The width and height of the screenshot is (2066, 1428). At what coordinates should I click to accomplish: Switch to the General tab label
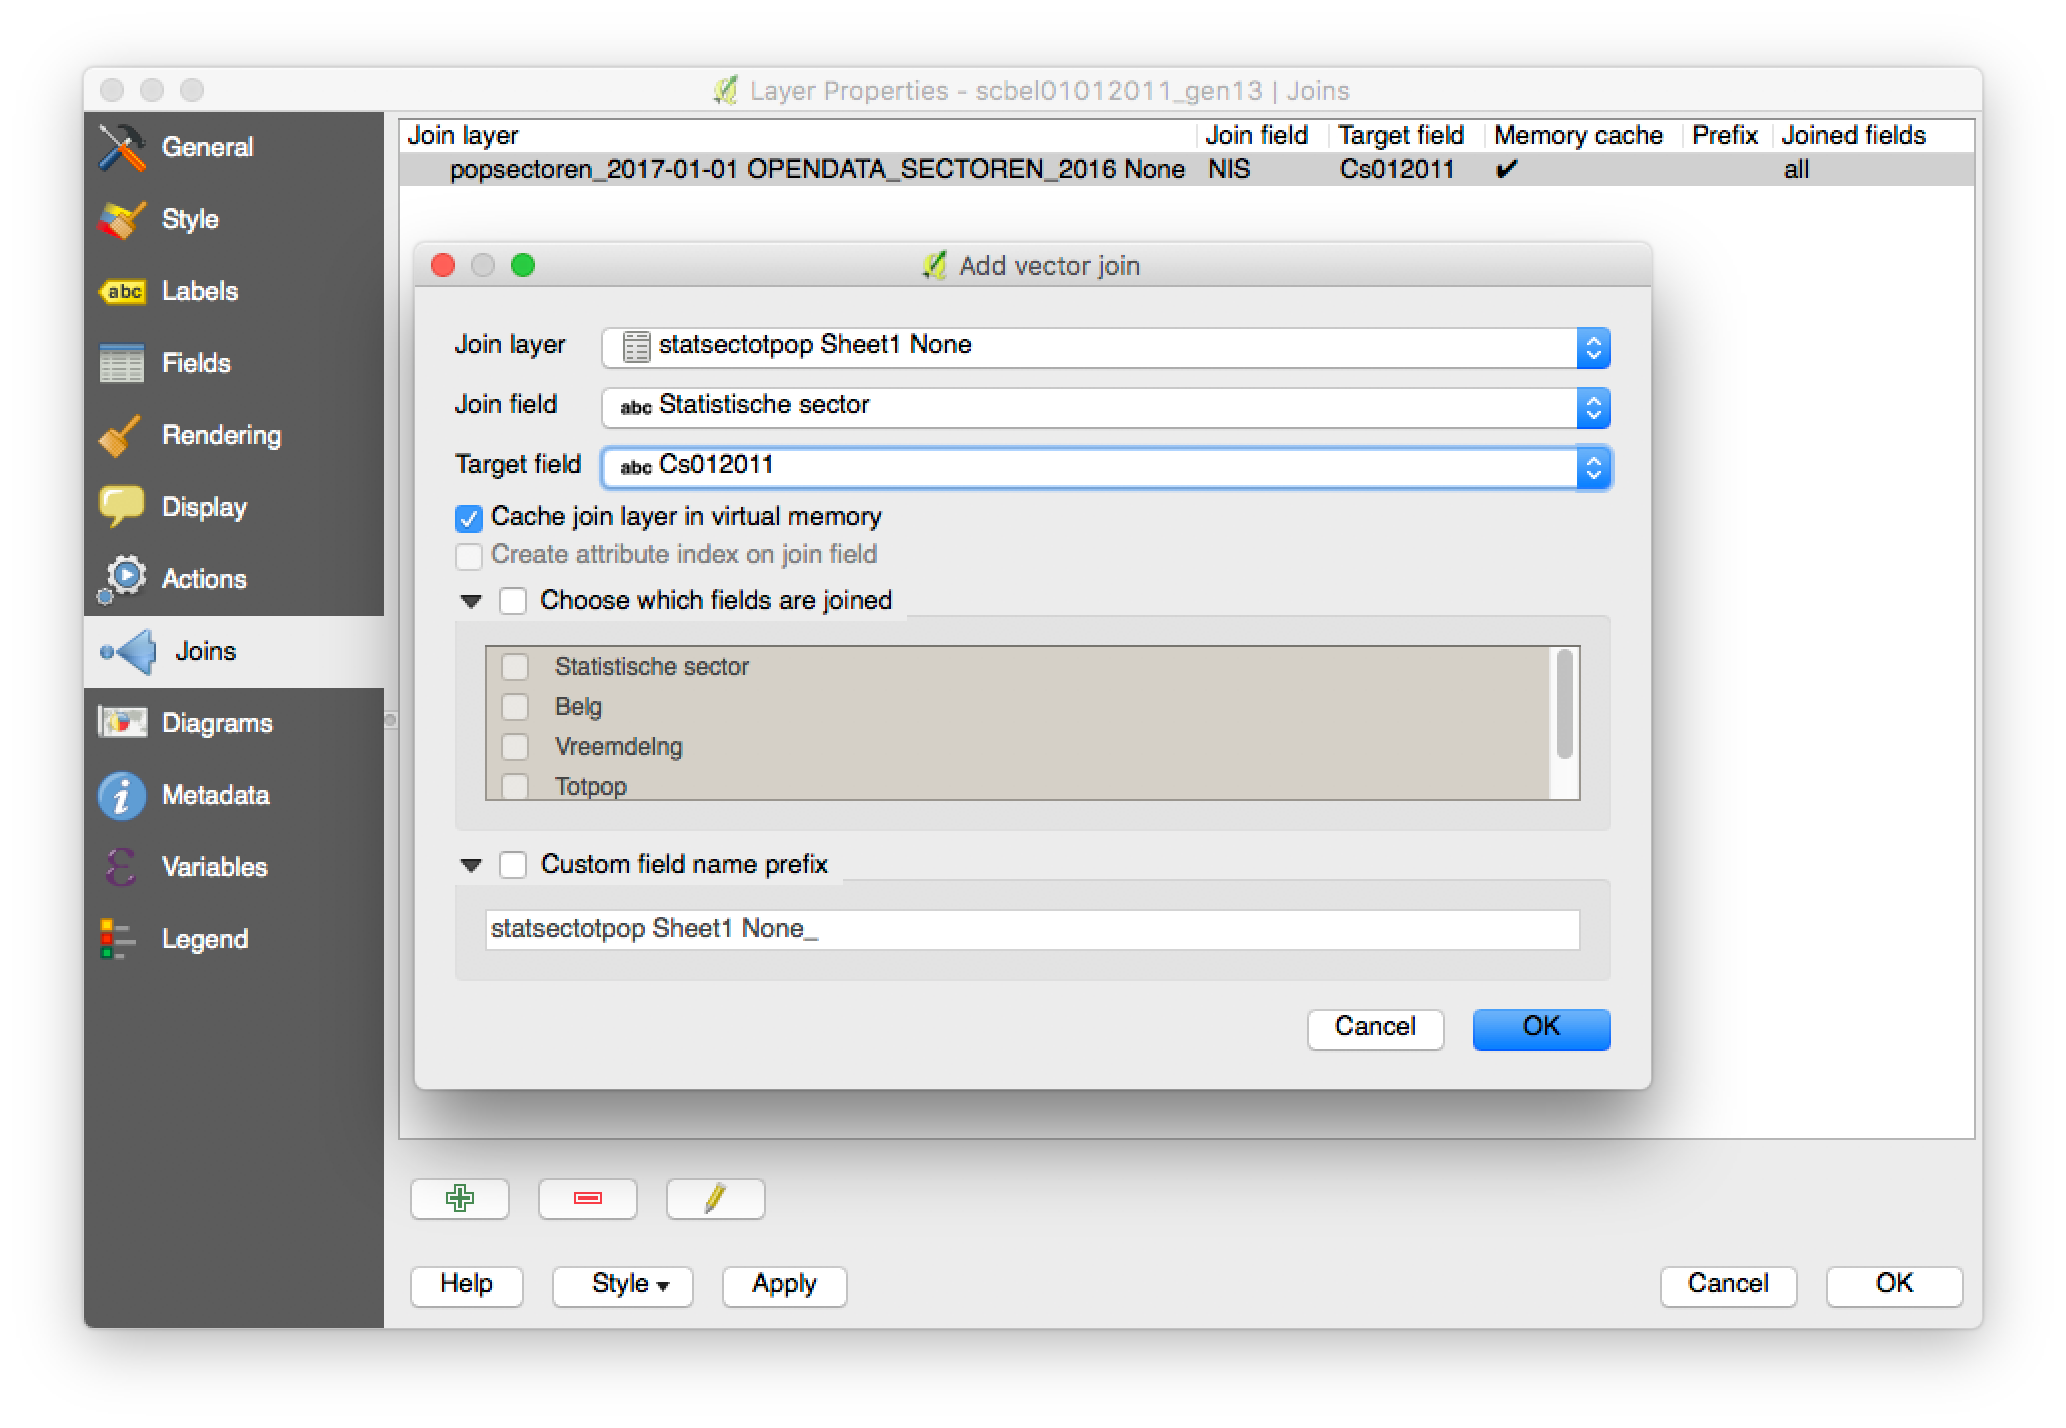[x=208, y=147]
